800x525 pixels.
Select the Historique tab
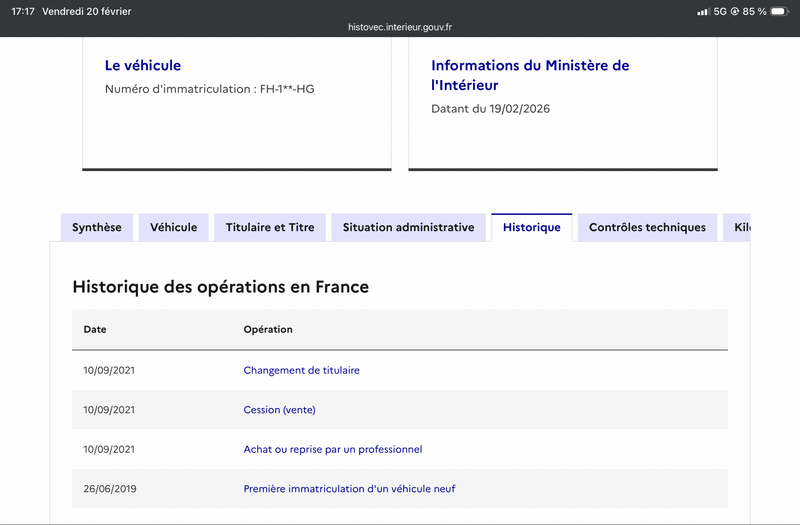(x=531, y=227)
